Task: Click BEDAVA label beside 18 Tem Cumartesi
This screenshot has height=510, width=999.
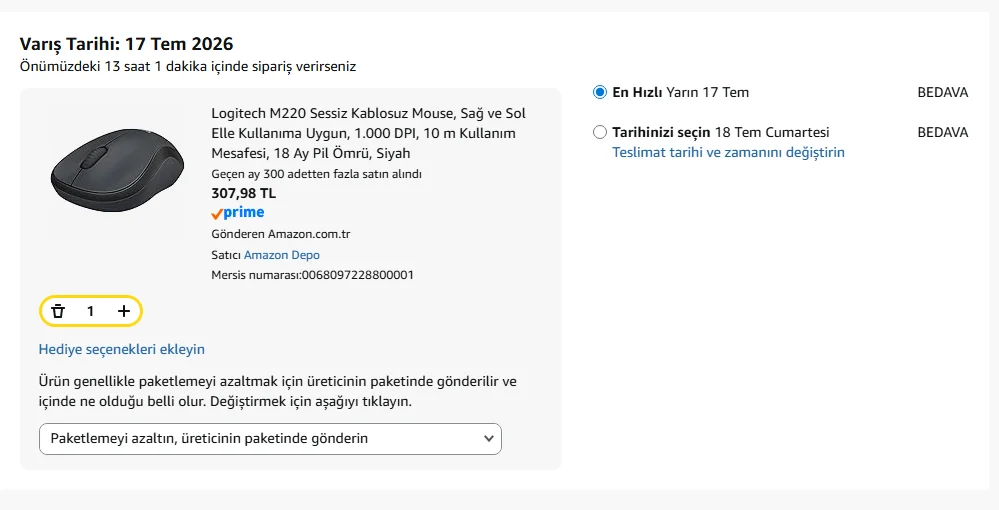Action: coord(942,133)
